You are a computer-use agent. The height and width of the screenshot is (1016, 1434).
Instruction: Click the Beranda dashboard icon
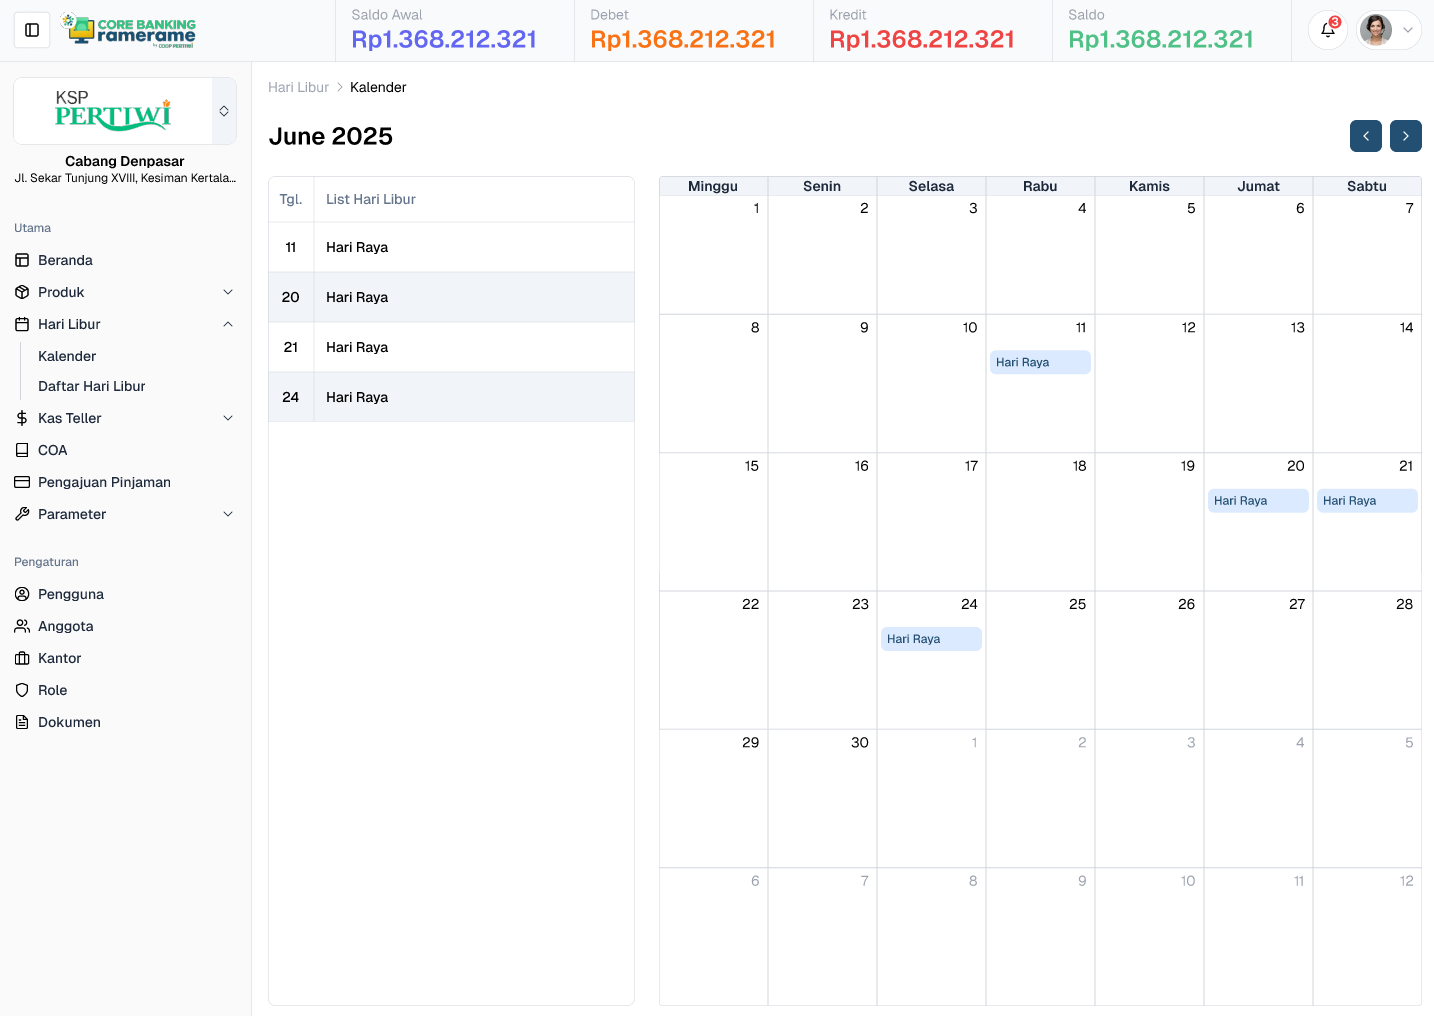point(22,260)
